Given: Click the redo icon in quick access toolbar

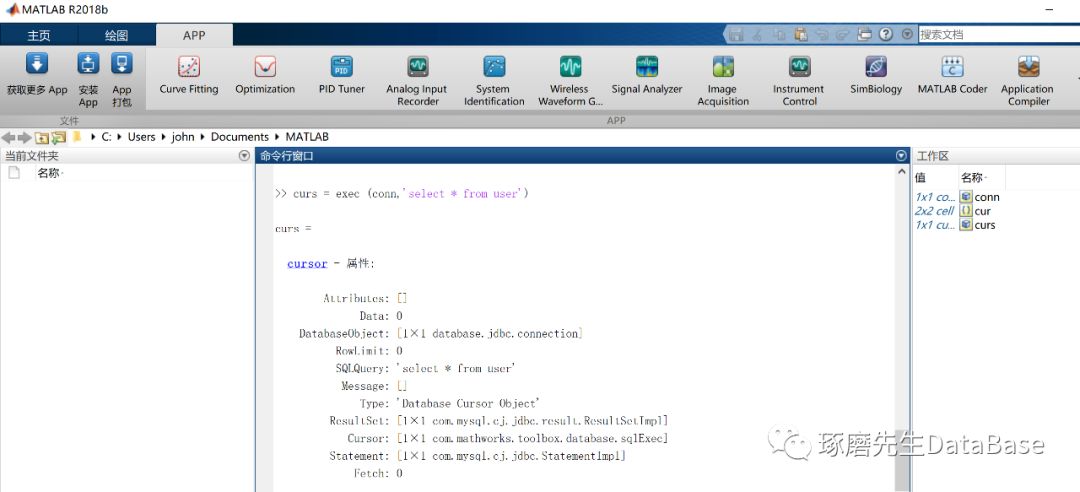Looking at the screenshot, I should (842, 34).
